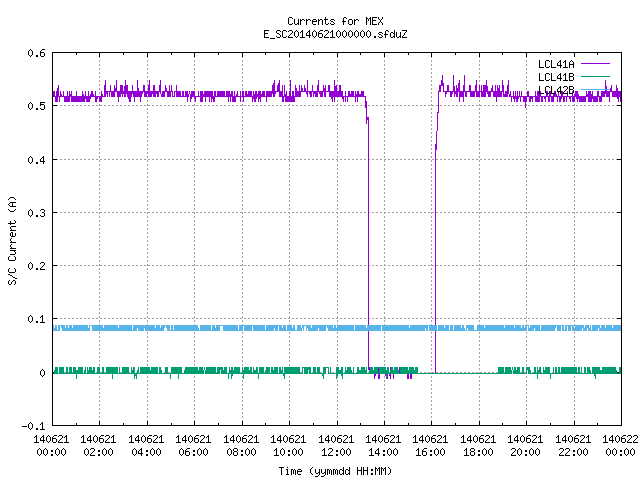Click the 16:00 time tick label

[x=430, y=452]
